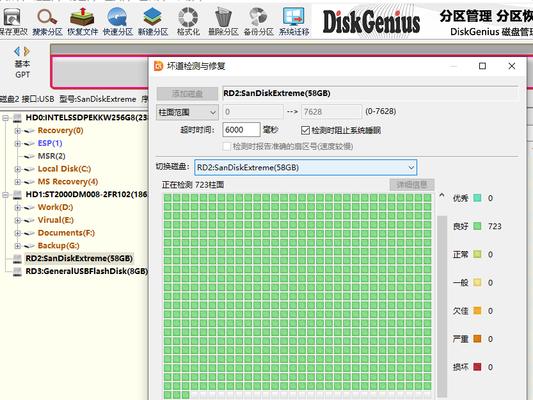Open the Search Partition tool
533x400 pixels.
click(47, 21)
